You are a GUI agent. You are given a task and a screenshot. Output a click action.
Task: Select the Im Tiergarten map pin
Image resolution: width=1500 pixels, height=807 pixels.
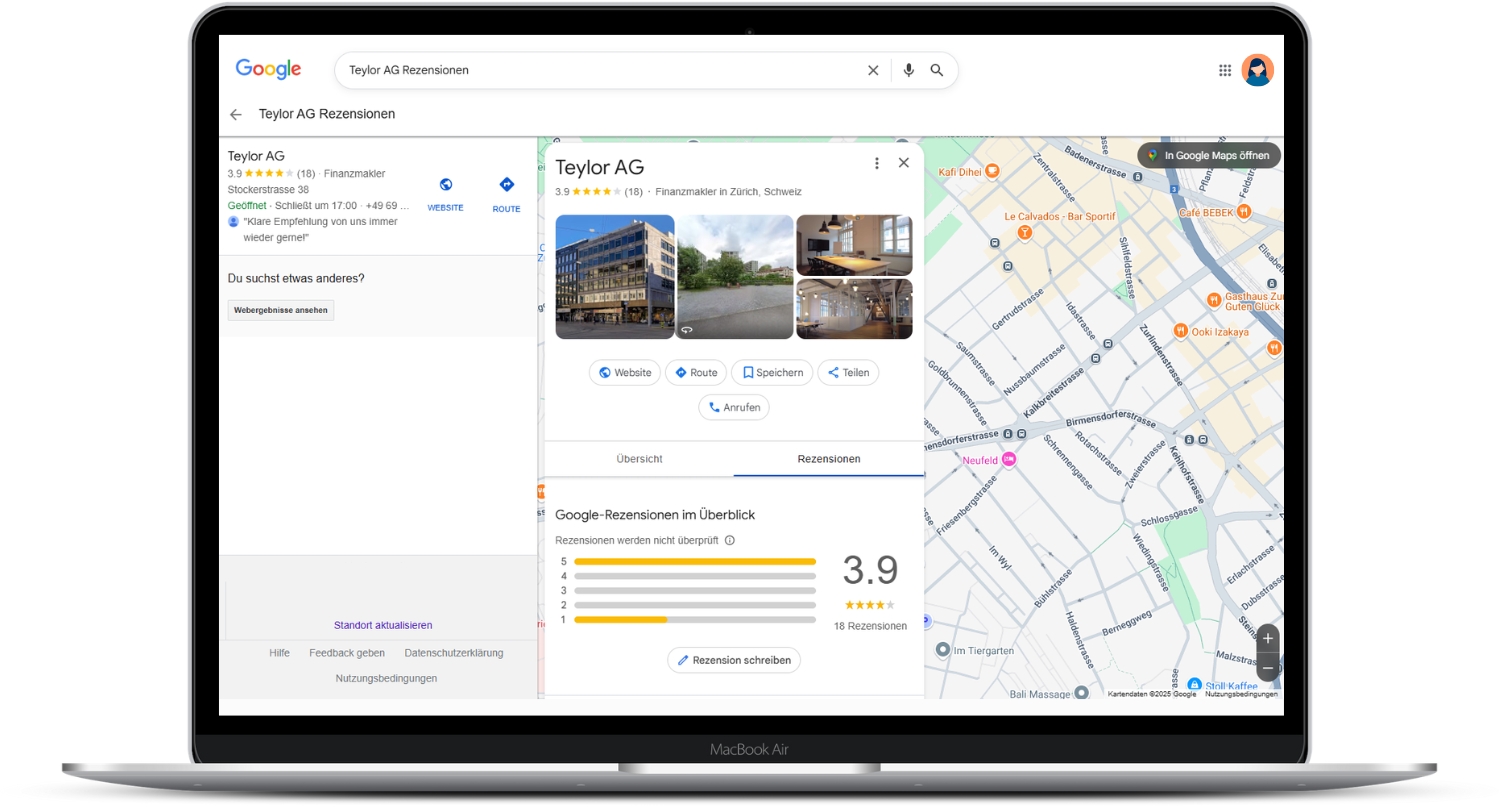click(x=942, y=650)
